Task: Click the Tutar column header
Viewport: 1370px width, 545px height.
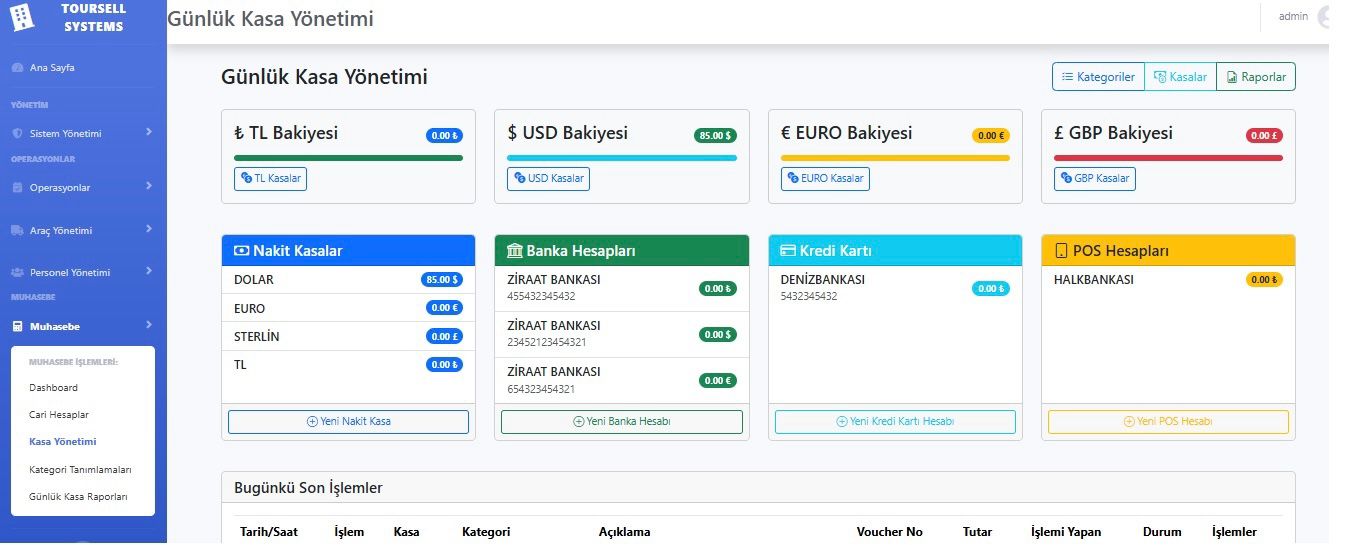Action: (978, 532)
